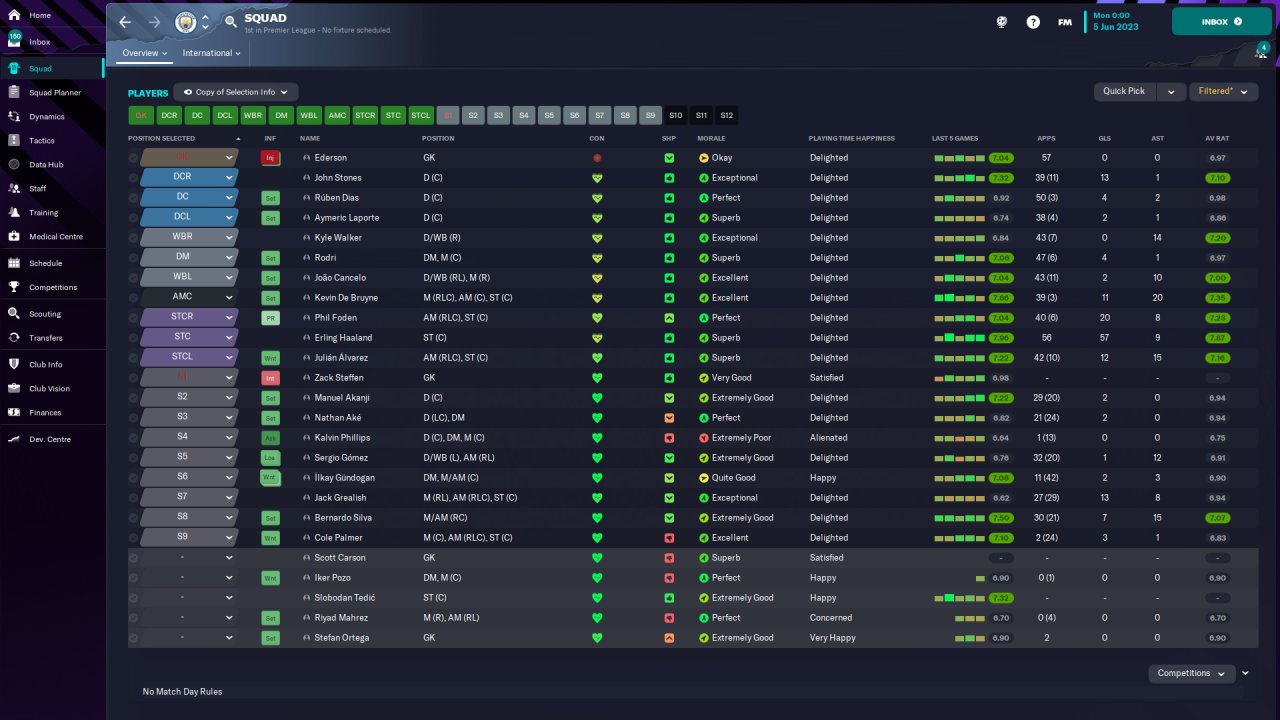Open the Competitions dropdown at the bottom
Screen dimensions: 1280x720
tap(1191, 673)
